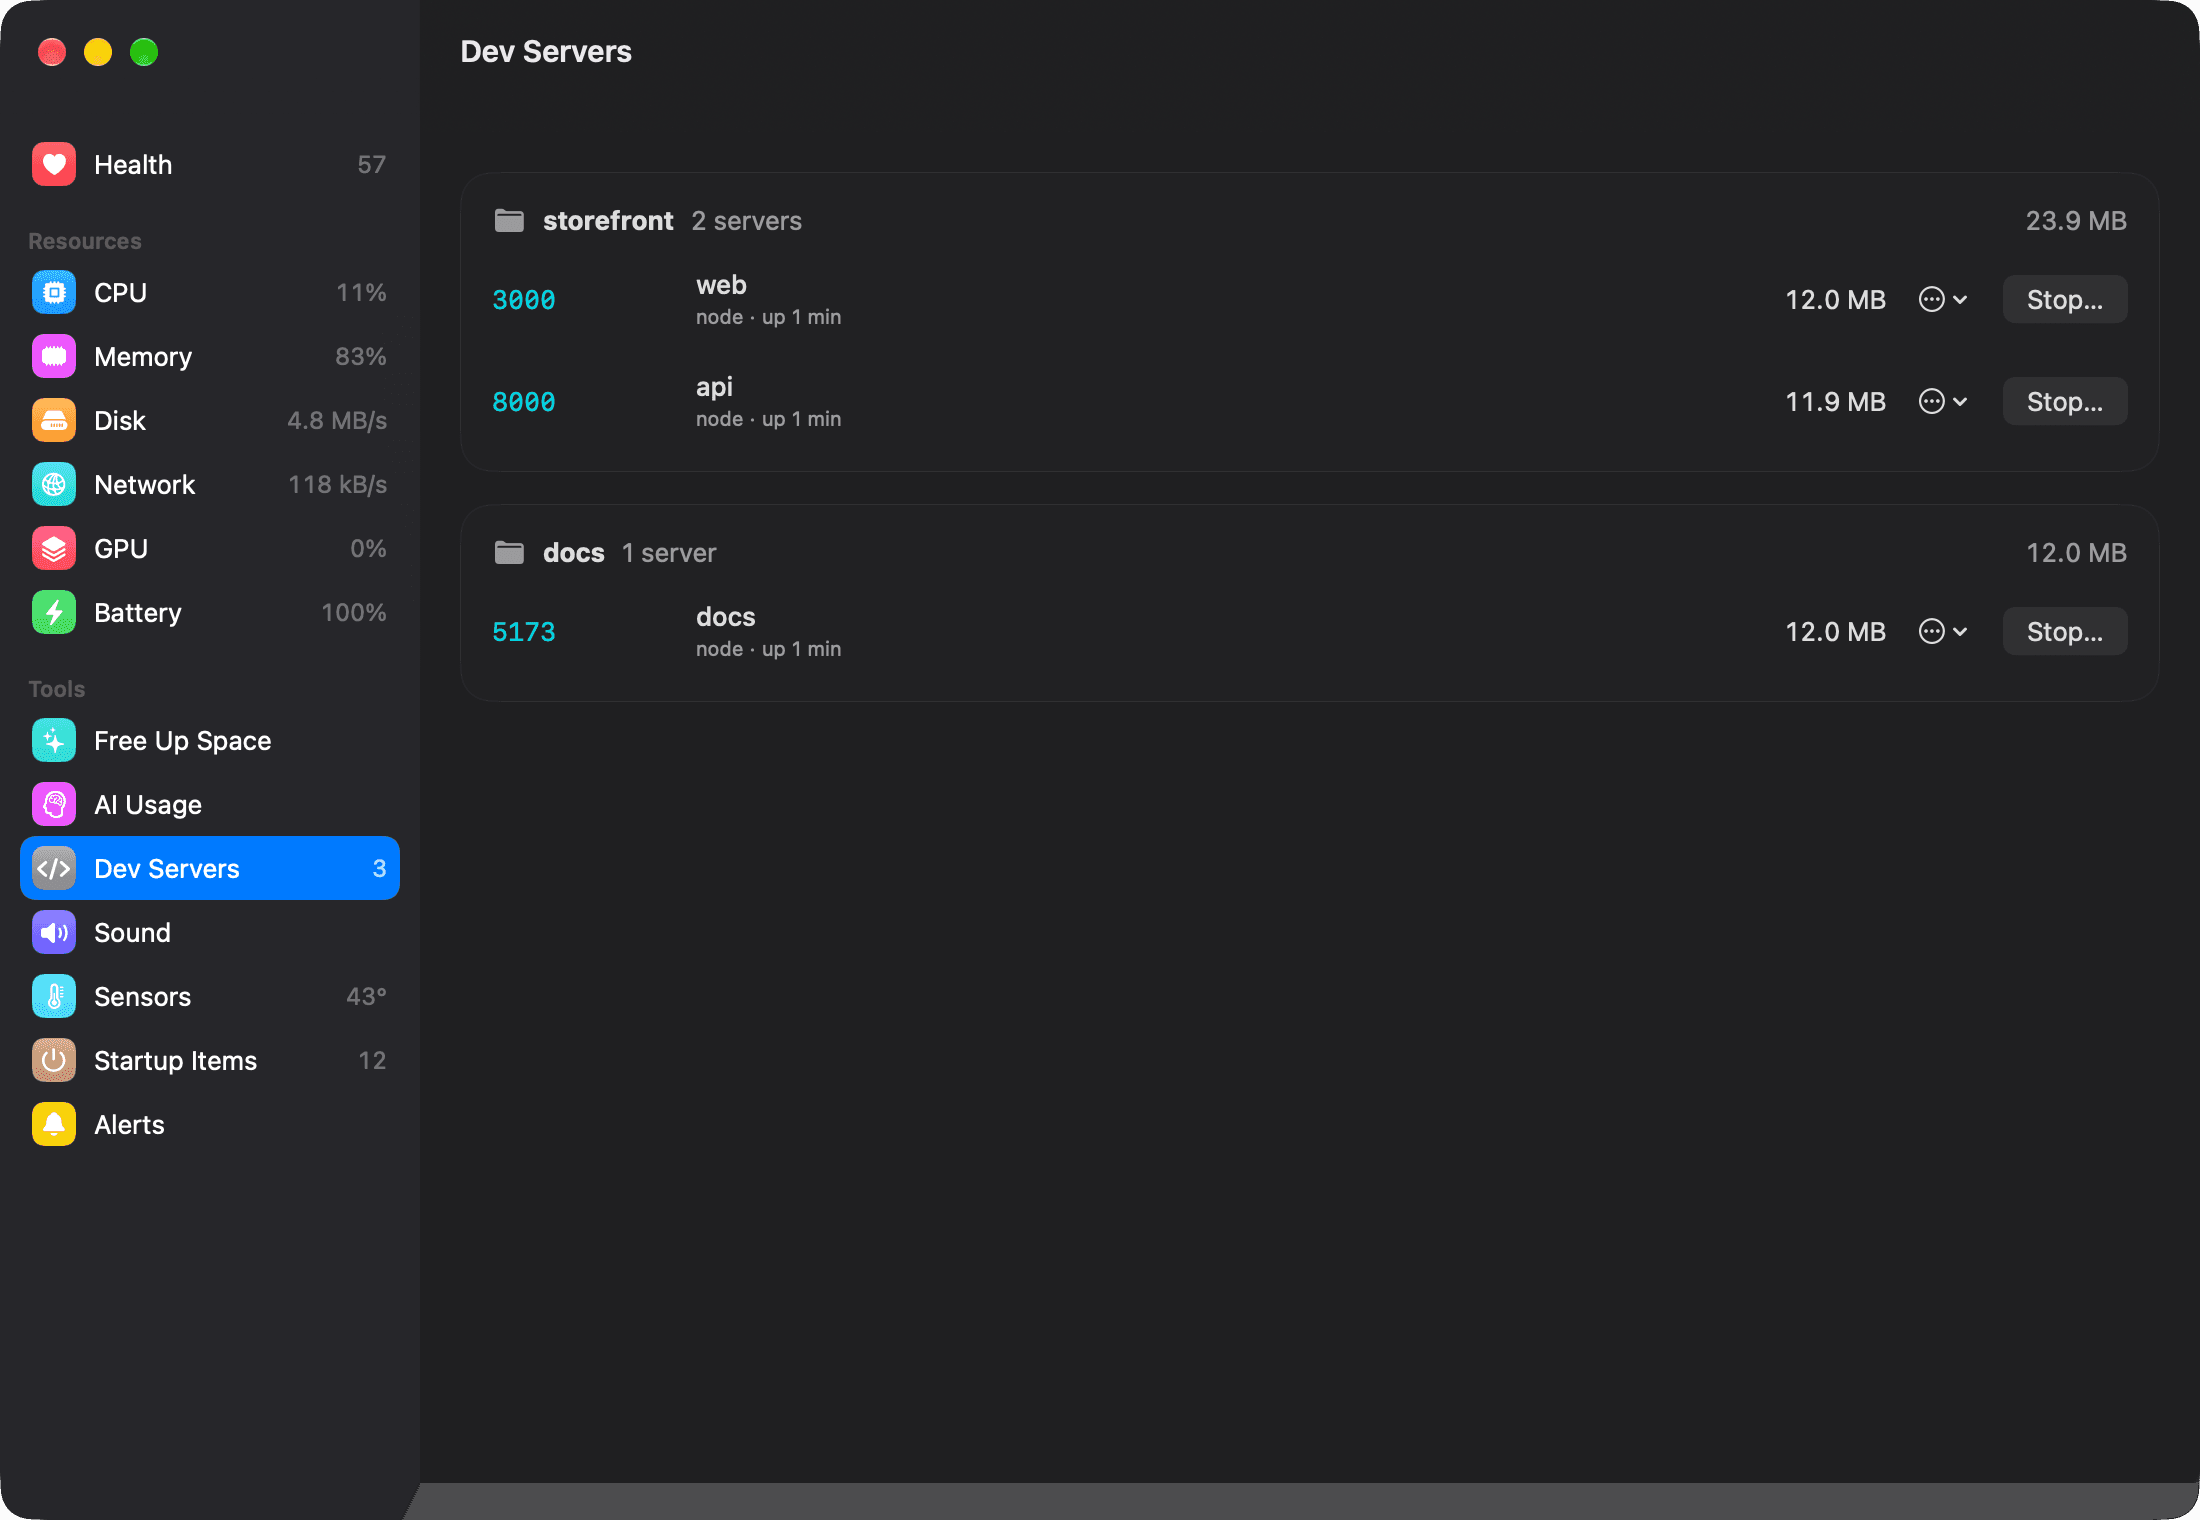Stop the docs server on port 5173
This screenshot has width=2200, height=1520.
(2064, 631)
